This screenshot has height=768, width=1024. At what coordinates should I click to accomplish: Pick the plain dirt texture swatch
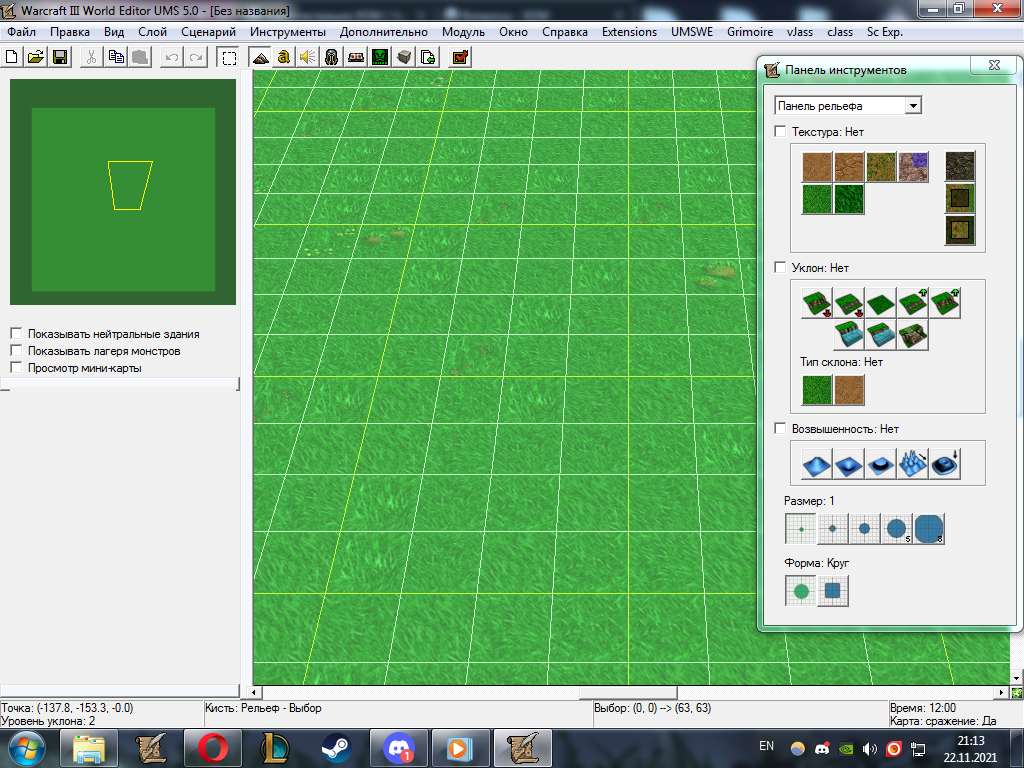tap(816, 167)
